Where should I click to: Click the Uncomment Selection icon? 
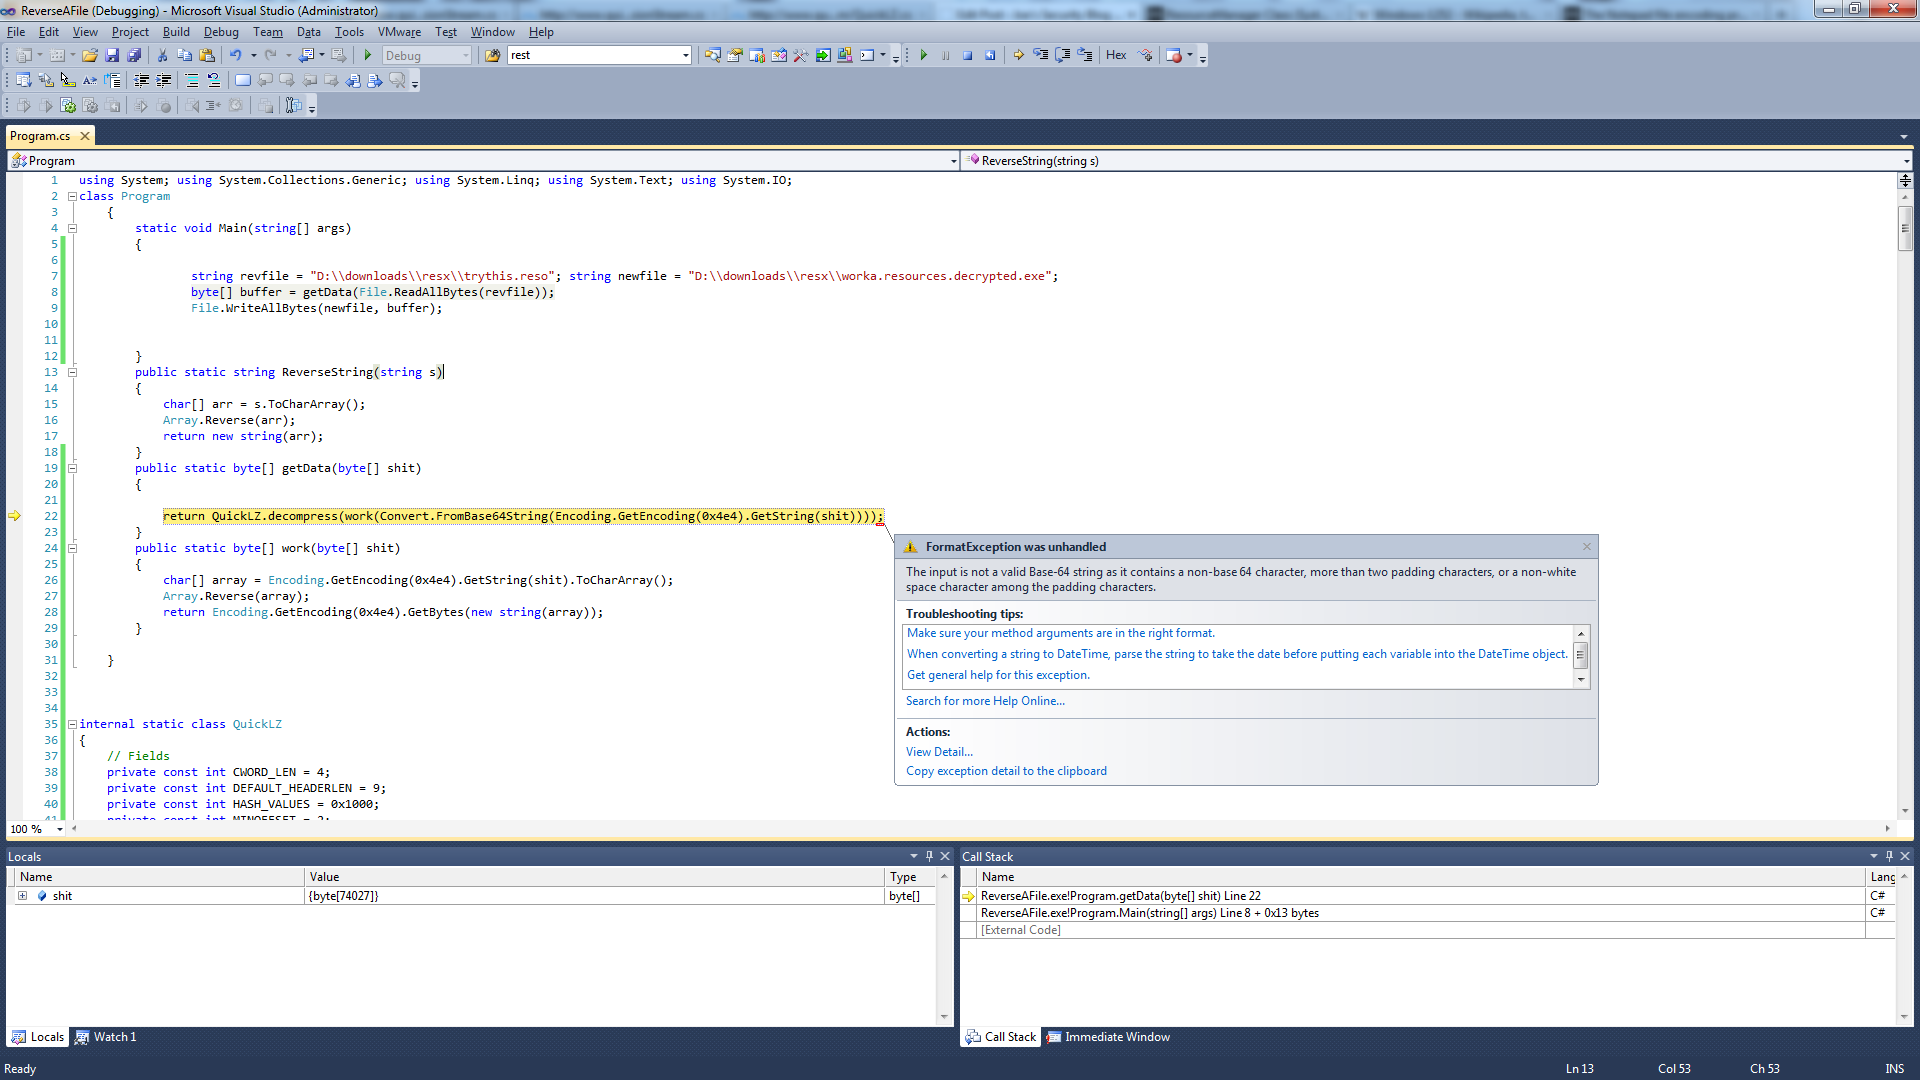pyautogui.click(x=213, y=80)
